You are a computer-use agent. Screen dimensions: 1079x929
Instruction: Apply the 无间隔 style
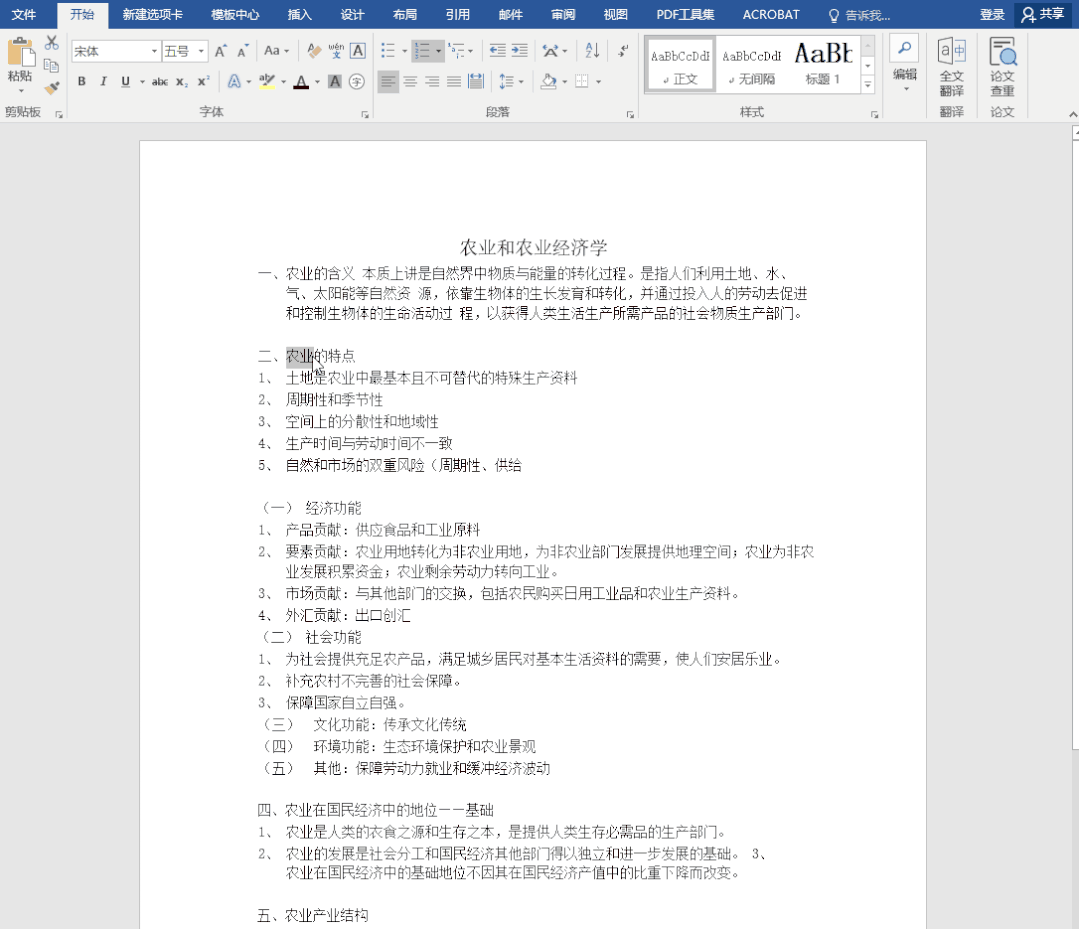(x=751, y=65)
